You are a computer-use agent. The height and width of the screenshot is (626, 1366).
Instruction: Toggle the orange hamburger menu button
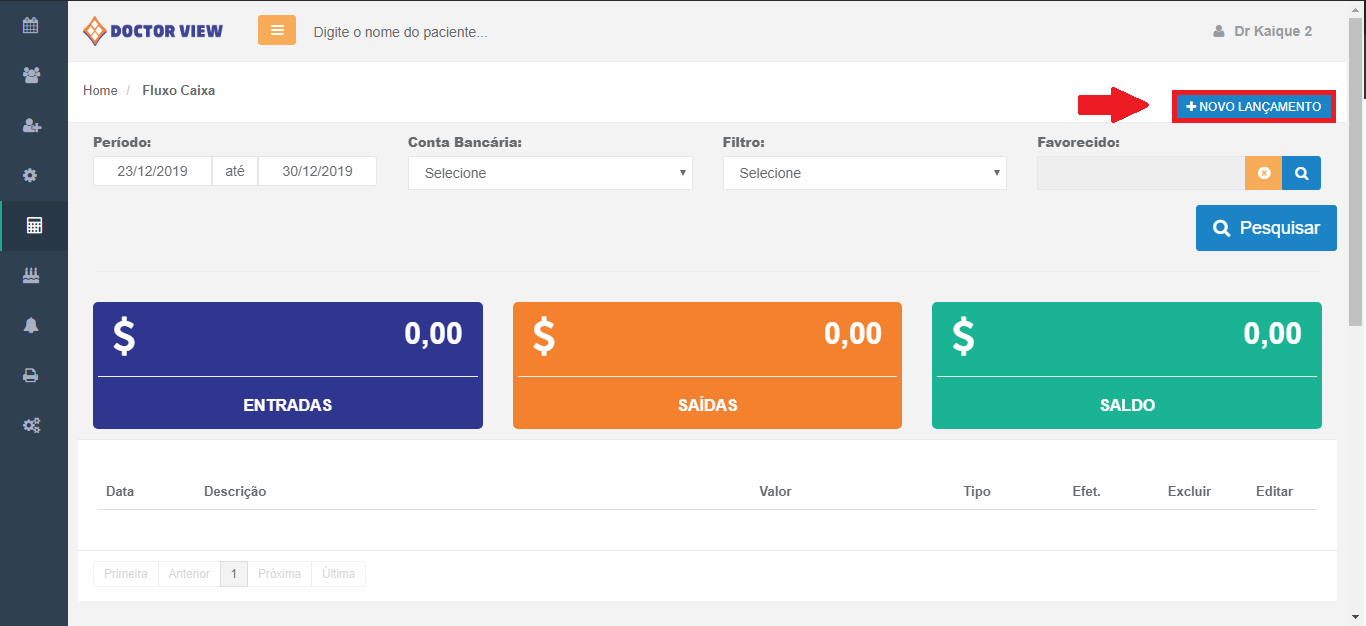(277, 30)
